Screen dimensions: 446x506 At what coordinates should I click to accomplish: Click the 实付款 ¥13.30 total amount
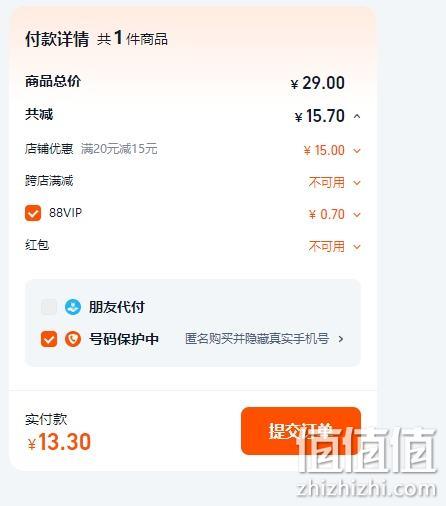[x=59, y=442]
